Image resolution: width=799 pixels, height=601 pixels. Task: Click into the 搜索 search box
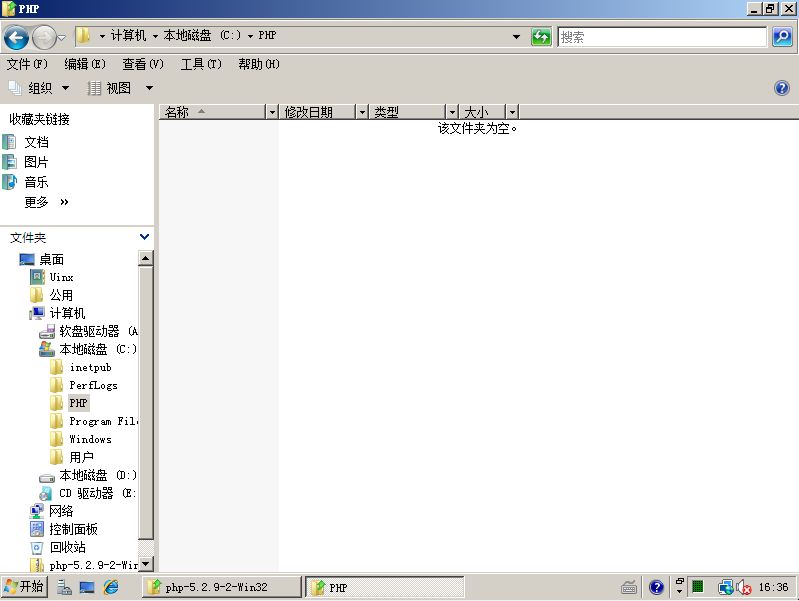coord(661,37)
